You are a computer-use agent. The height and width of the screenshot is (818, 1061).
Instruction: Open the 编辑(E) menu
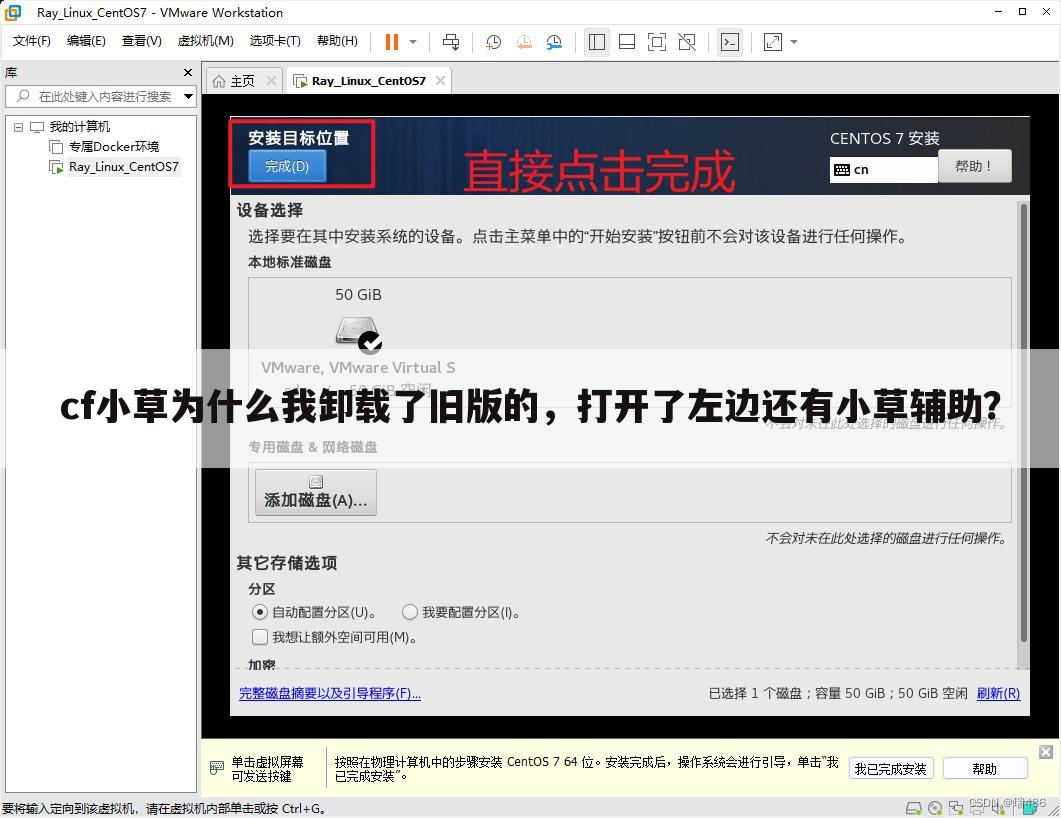(86, 41)
